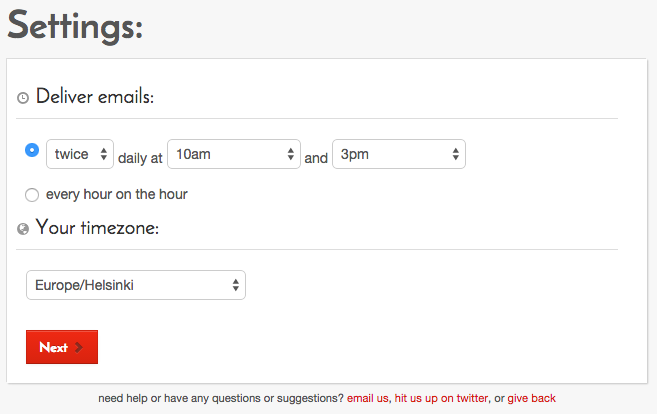Image resolution: width=657 pixels, height=414 pixels.
Task: Click the clock icon beside Deliver emails
Action: tap(23, 98)
